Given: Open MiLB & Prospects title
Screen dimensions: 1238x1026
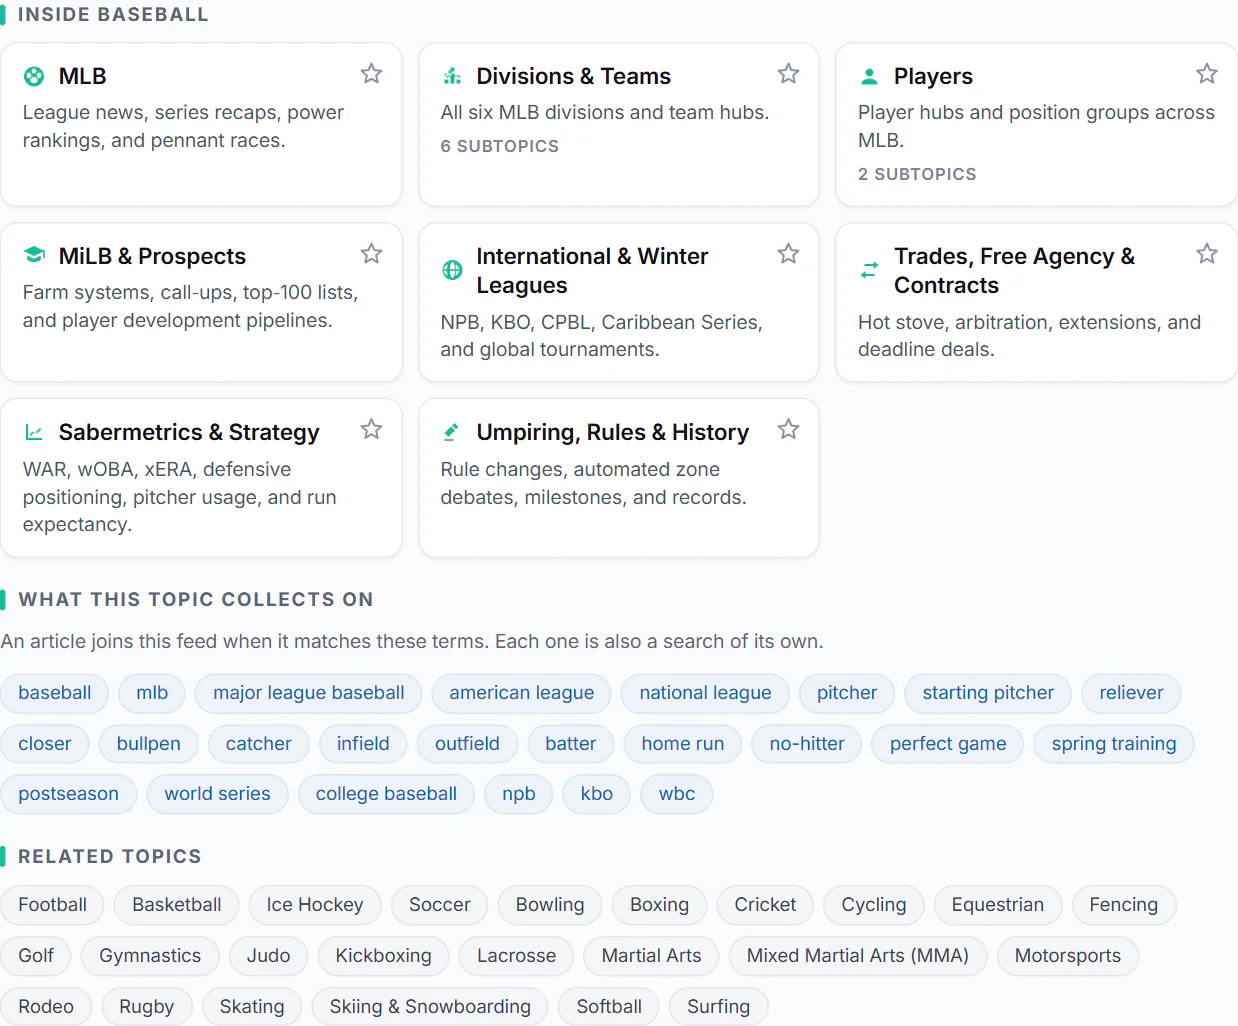Looking at the screenshot, I should tap(152, 256).
